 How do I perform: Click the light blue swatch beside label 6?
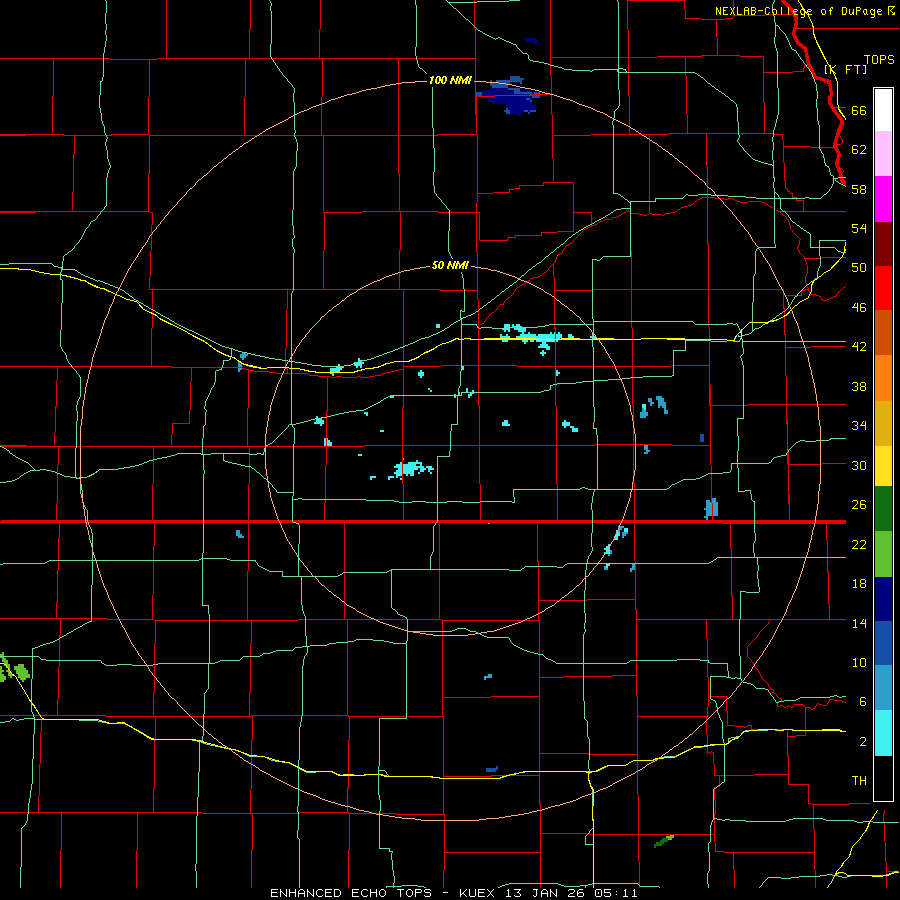[883, 688]
